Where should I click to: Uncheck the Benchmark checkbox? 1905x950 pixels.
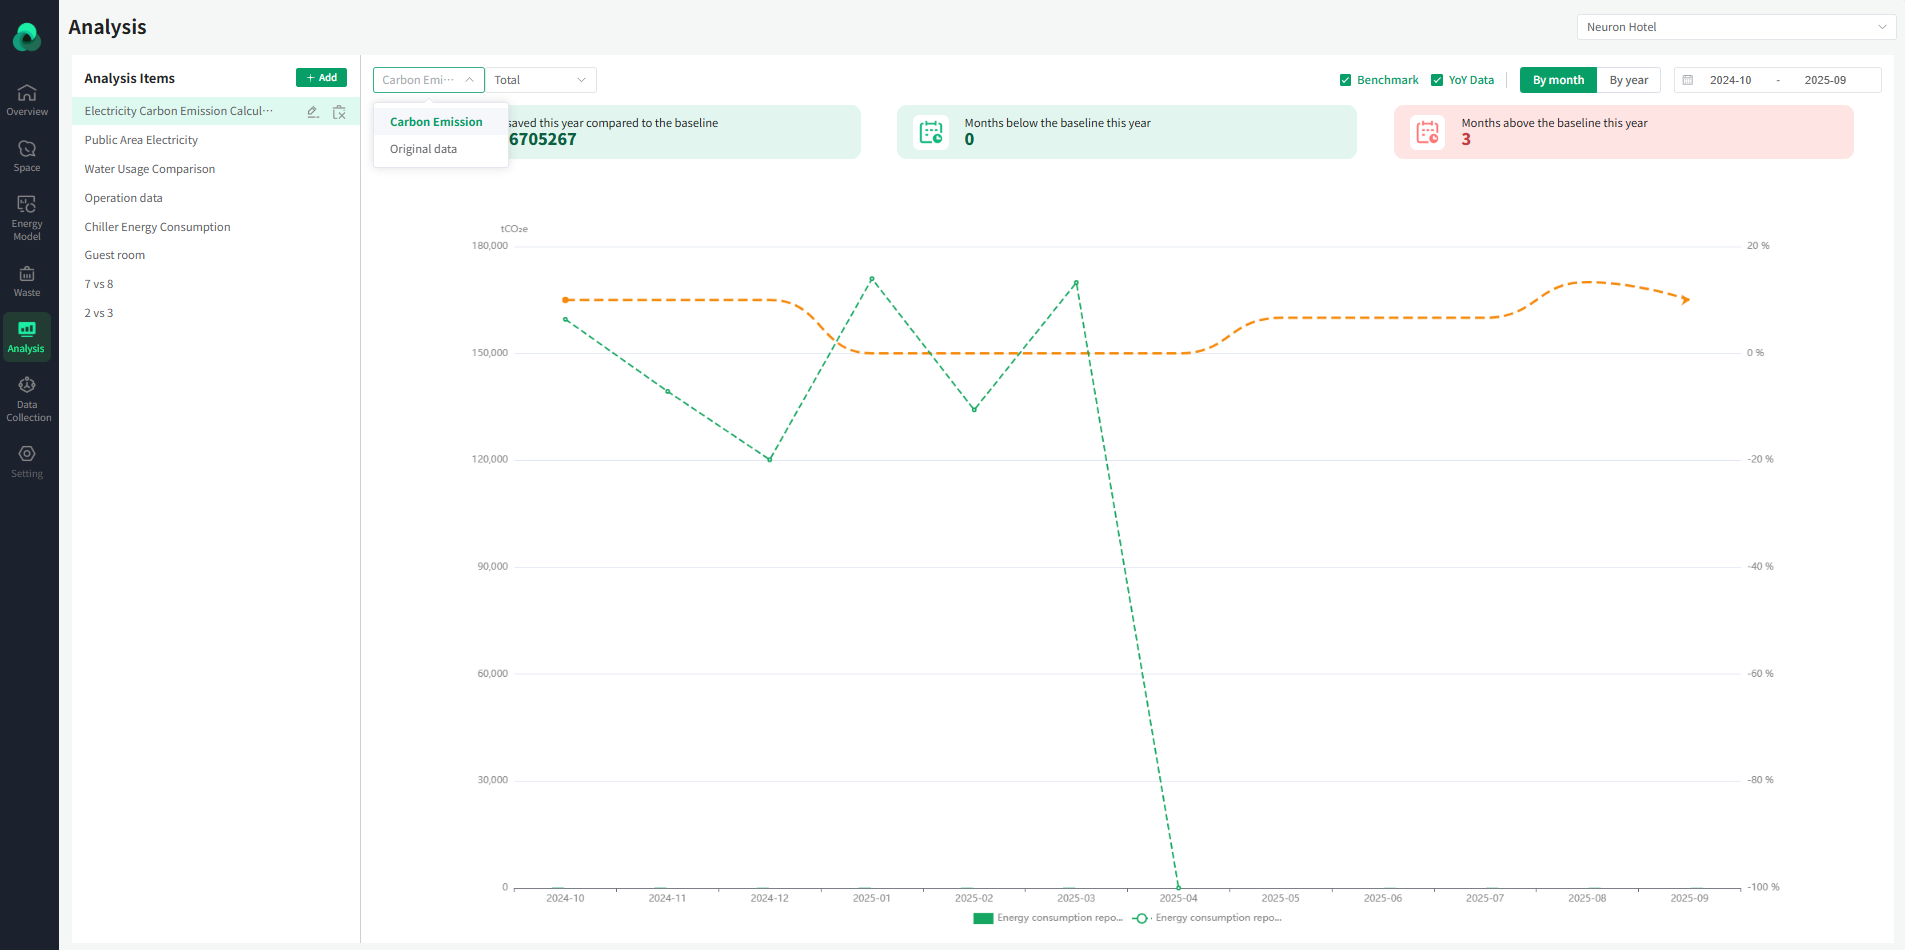1345,80
